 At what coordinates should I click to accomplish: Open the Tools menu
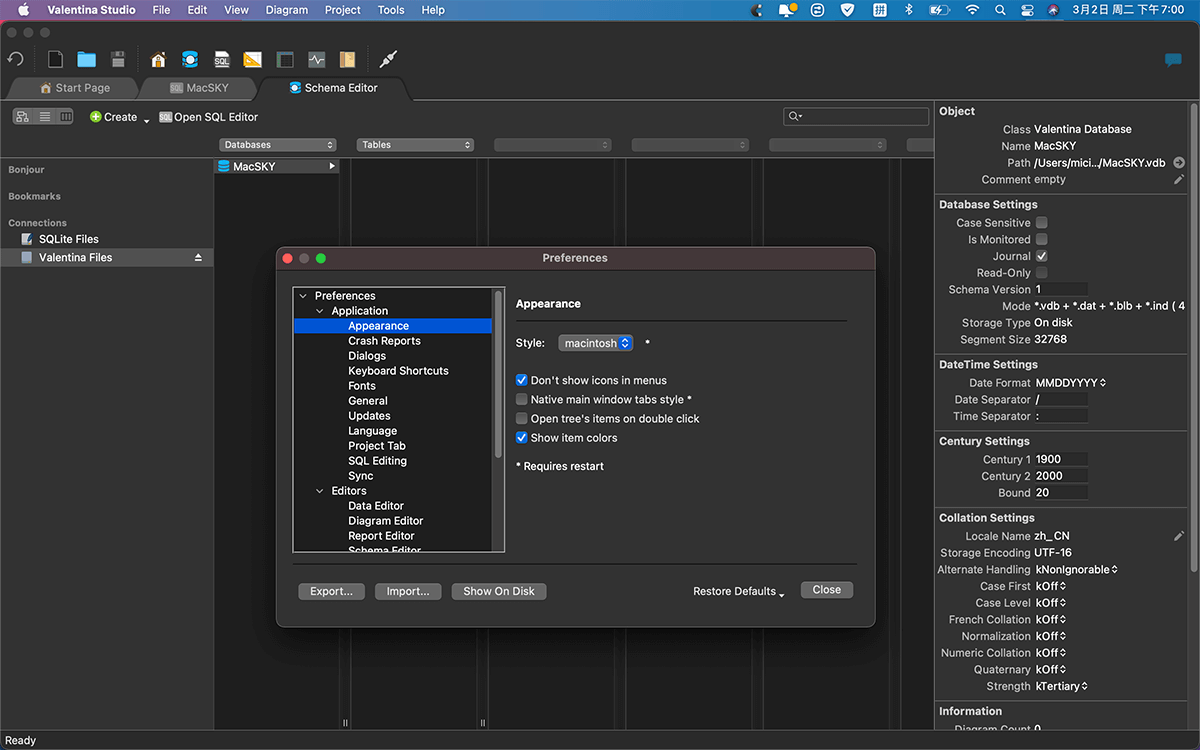tap(391, 10)
